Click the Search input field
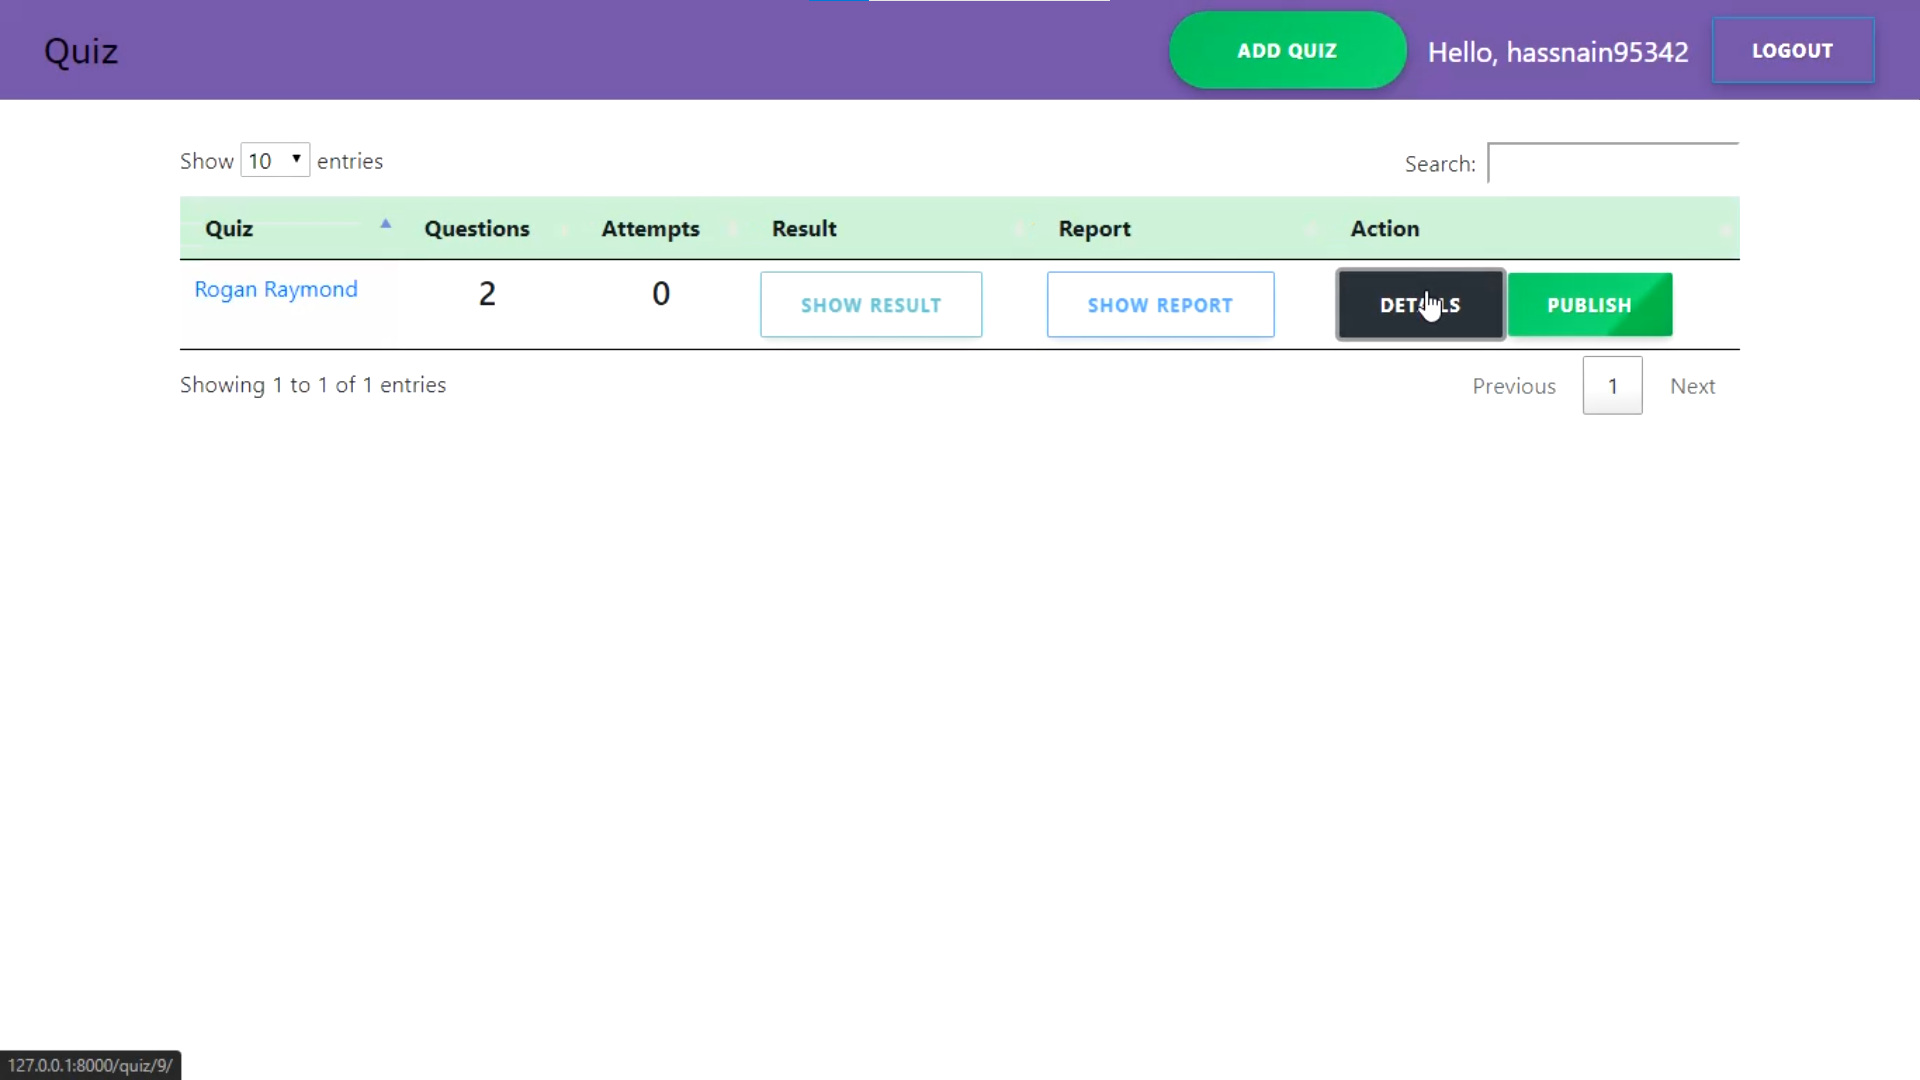The height and width of the screenshot is (1080, 1920). click(1612, 163)
